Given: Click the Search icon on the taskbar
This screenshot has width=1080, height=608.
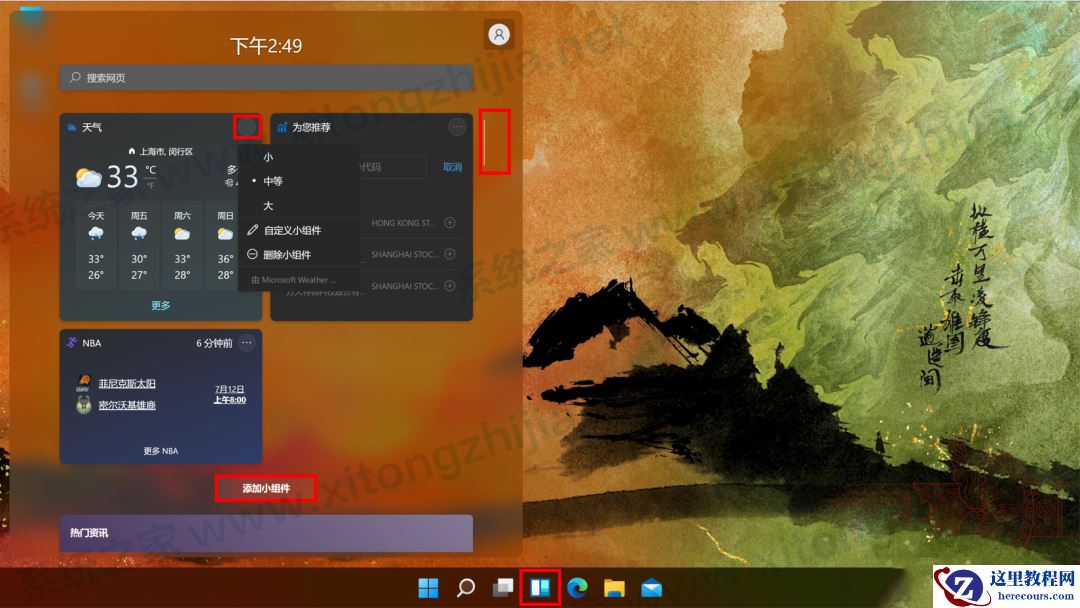Looking at the screenshot, I should click(x=467, y=589).
